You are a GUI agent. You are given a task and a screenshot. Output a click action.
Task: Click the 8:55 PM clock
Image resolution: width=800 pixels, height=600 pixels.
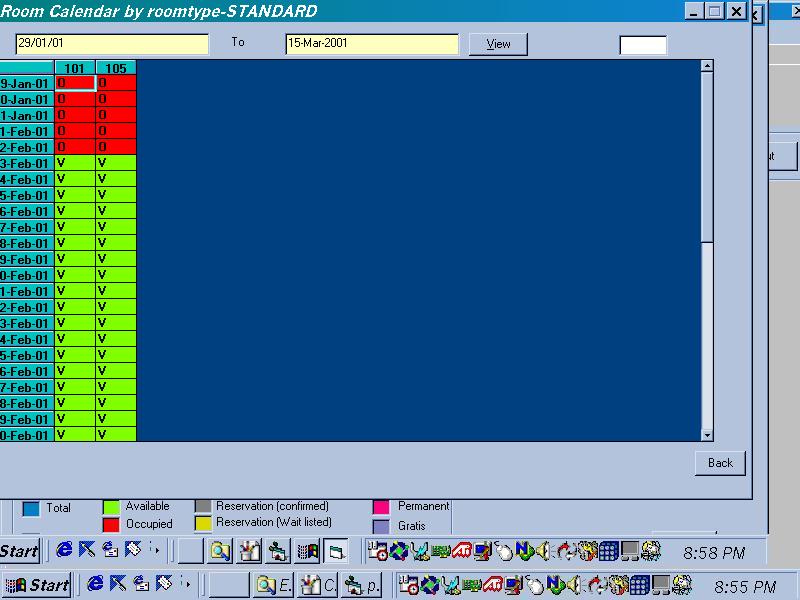pyautogui.click(x=745, y=587)
